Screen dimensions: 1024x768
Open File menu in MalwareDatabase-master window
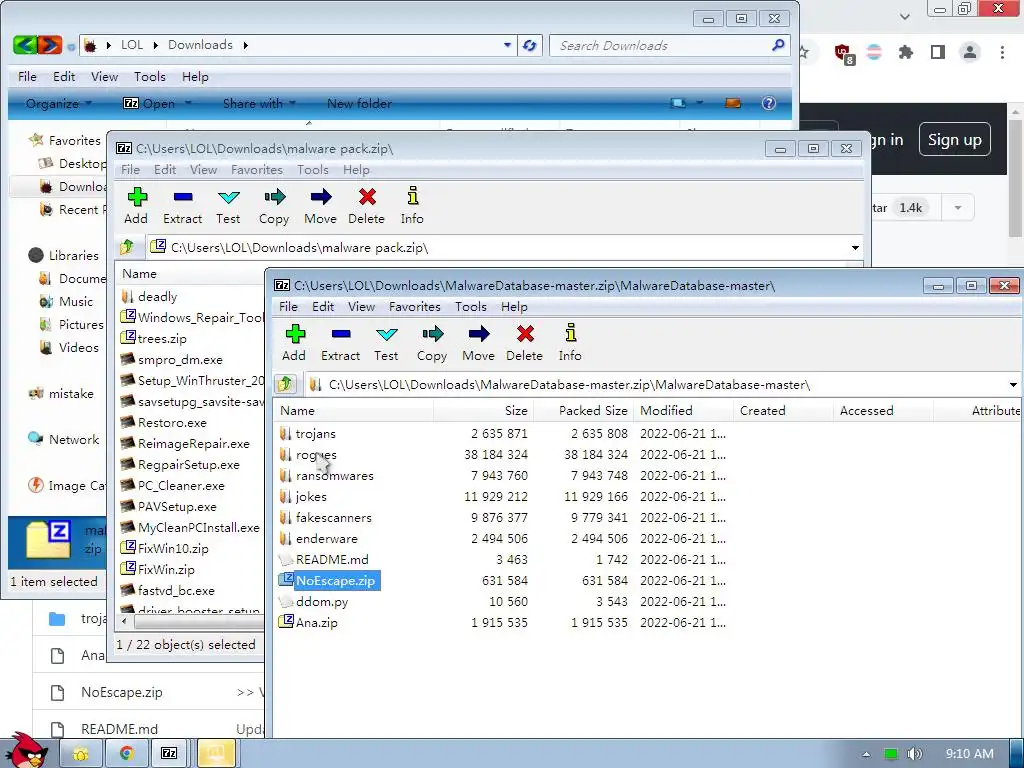click(288, 306)
